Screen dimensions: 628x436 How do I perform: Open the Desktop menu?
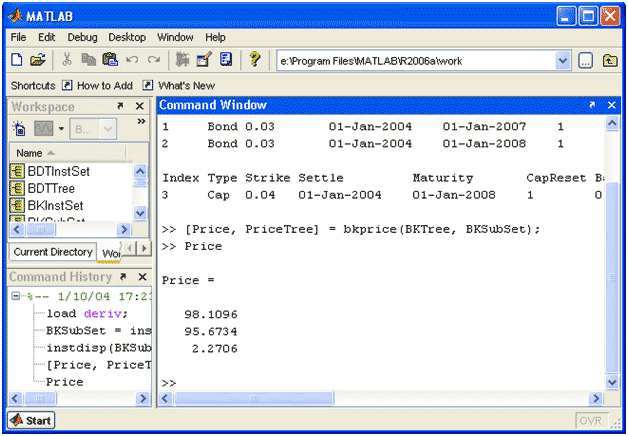127,37
